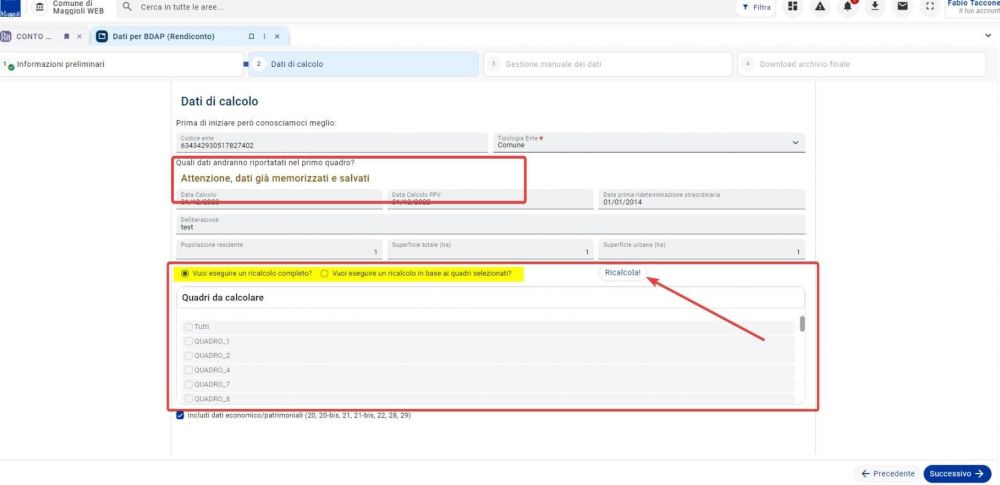Check the QUADRO_8 checkbox
This screenshot has height=485, width=1000.
click(189, 399)
